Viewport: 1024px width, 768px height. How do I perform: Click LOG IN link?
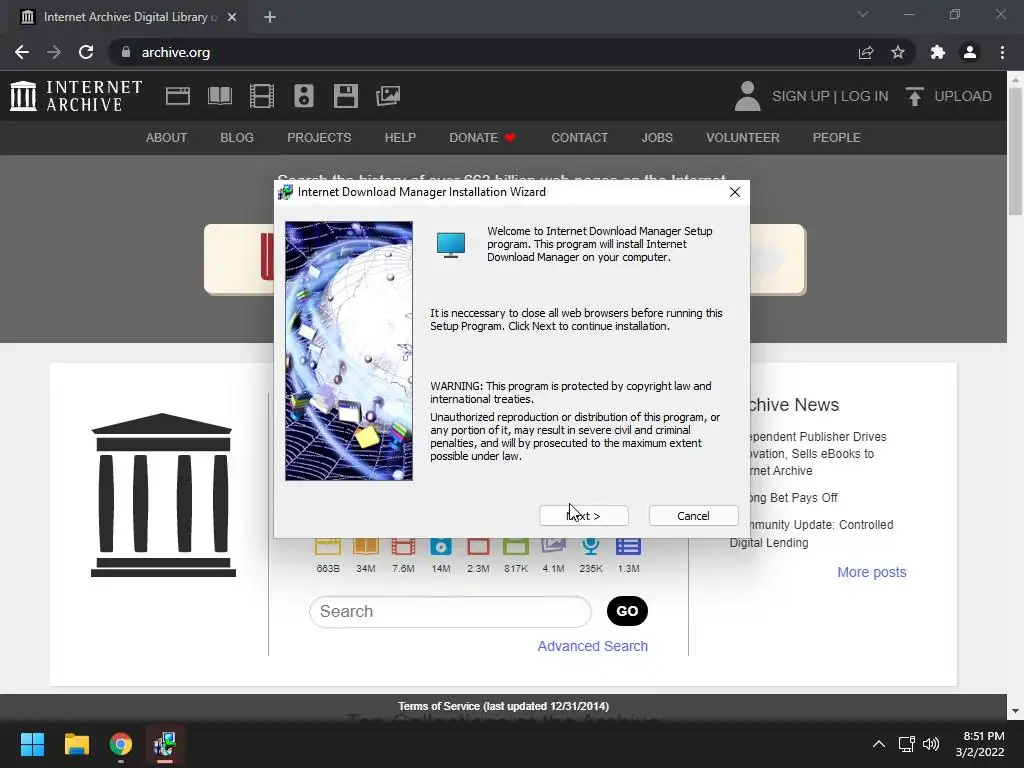click(x=864, y=96)
